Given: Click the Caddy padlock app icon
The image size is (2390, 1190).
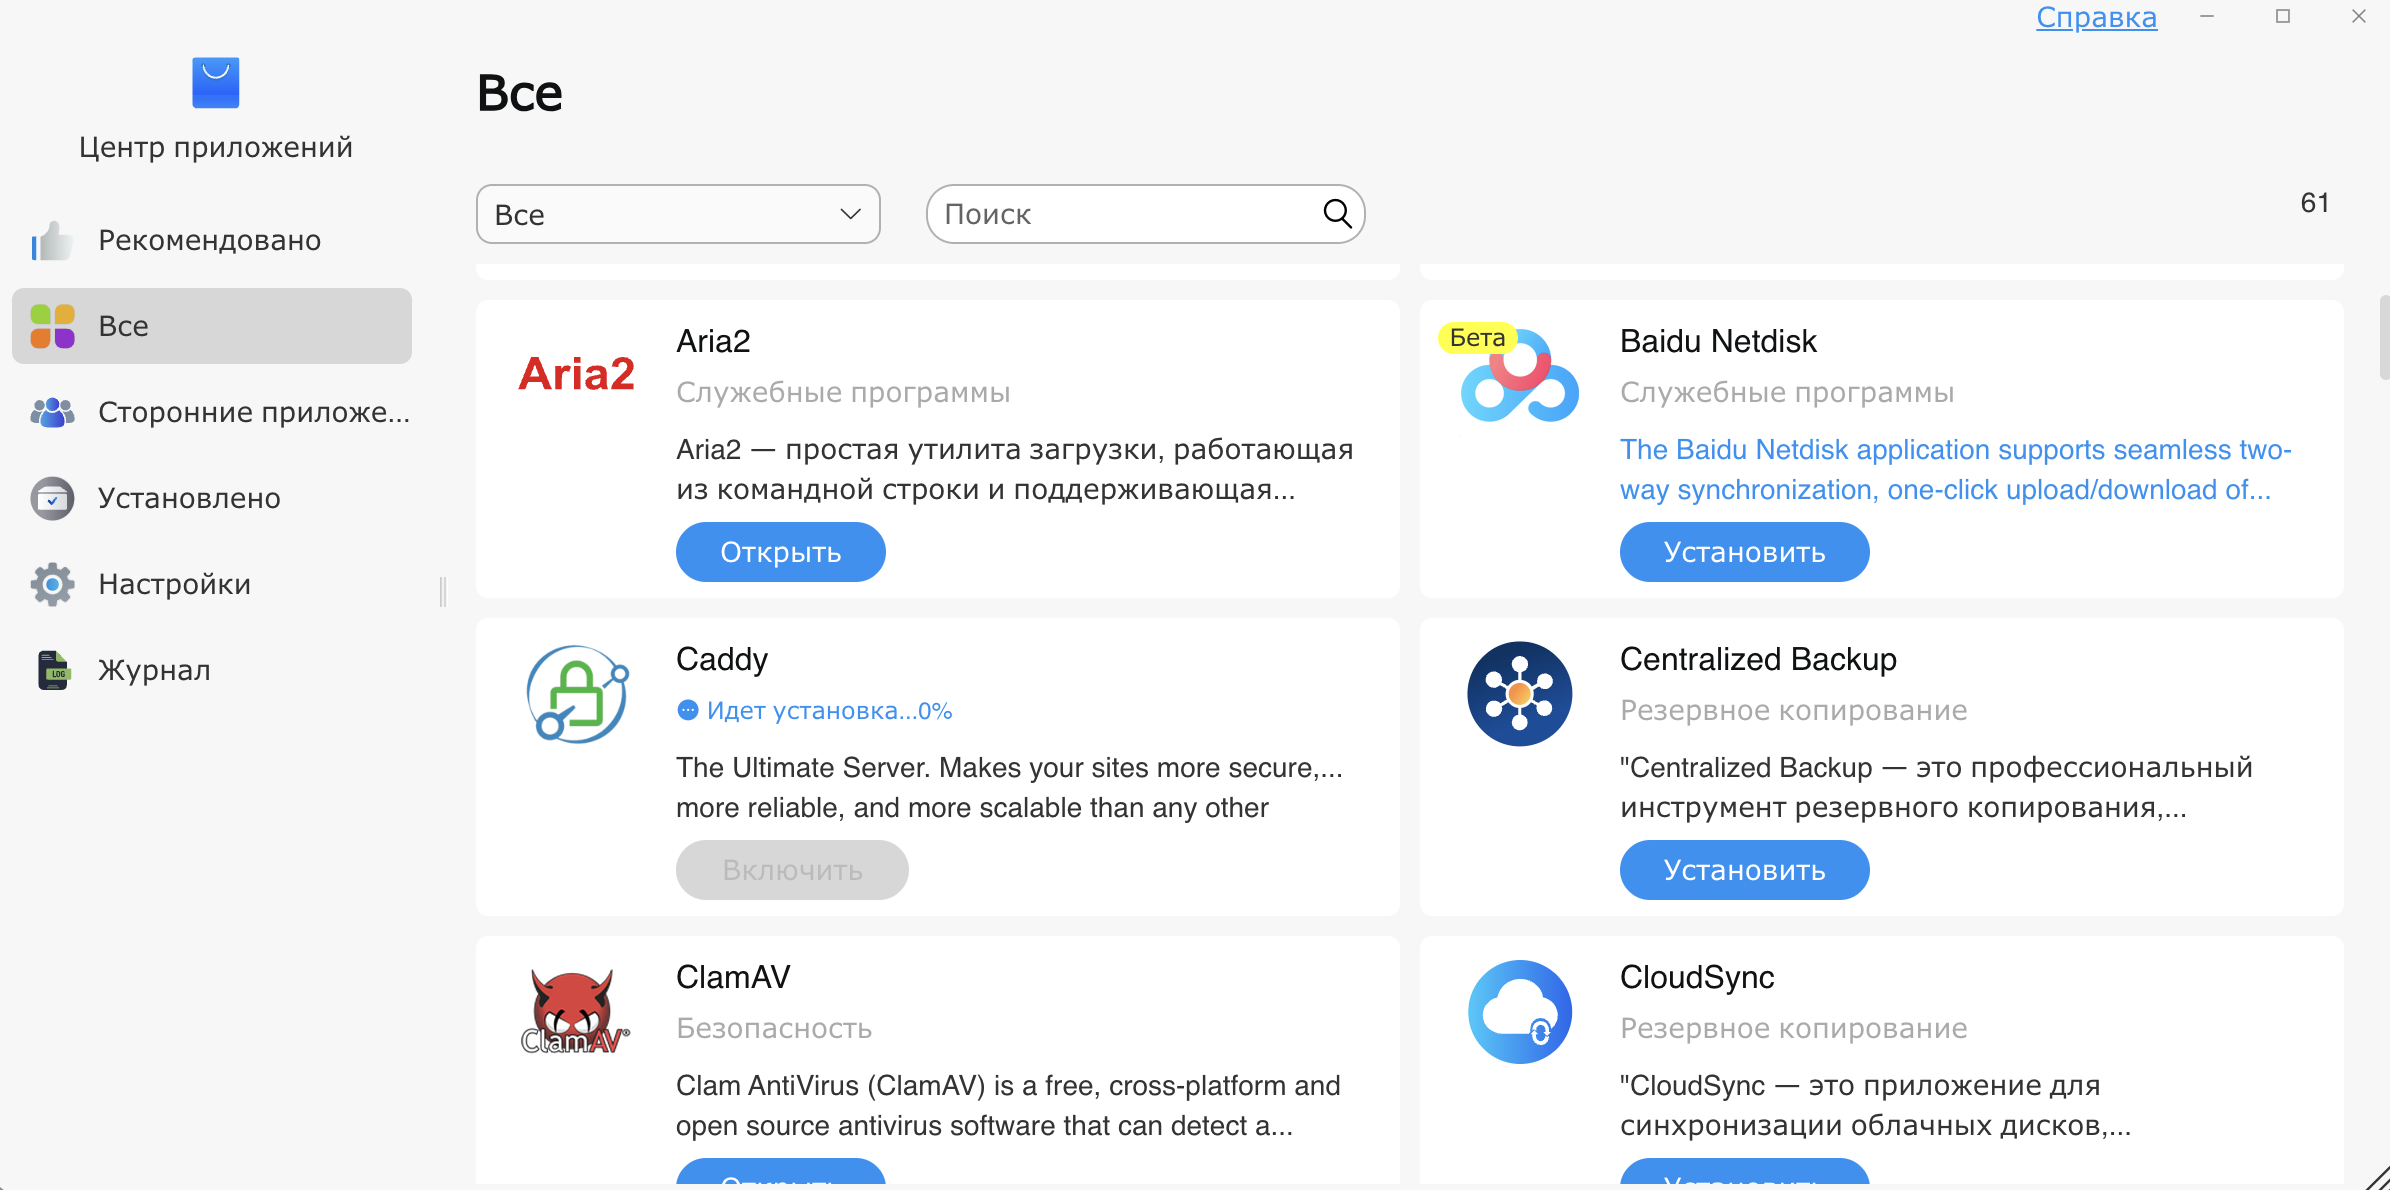Looking at the screenshot, I should click(x=577, y=693).
